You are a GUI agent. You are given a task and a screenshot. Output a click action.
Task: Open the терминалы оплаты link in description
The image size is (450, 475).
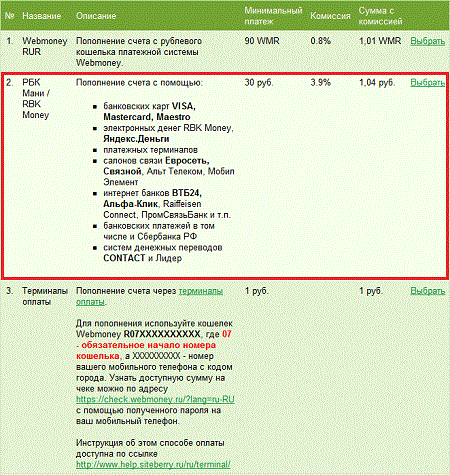click(149, 296)
